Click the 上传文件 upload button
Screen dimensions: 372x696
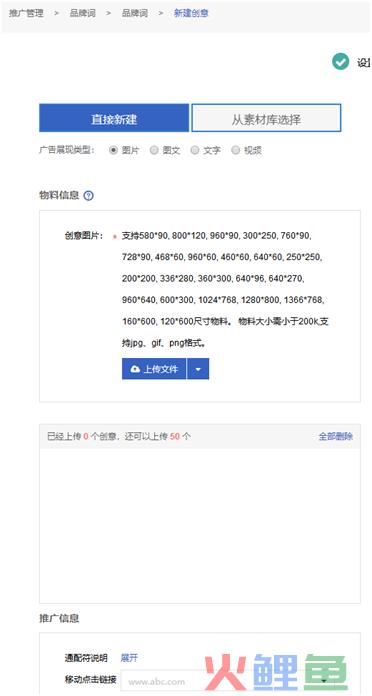[154, 369]
